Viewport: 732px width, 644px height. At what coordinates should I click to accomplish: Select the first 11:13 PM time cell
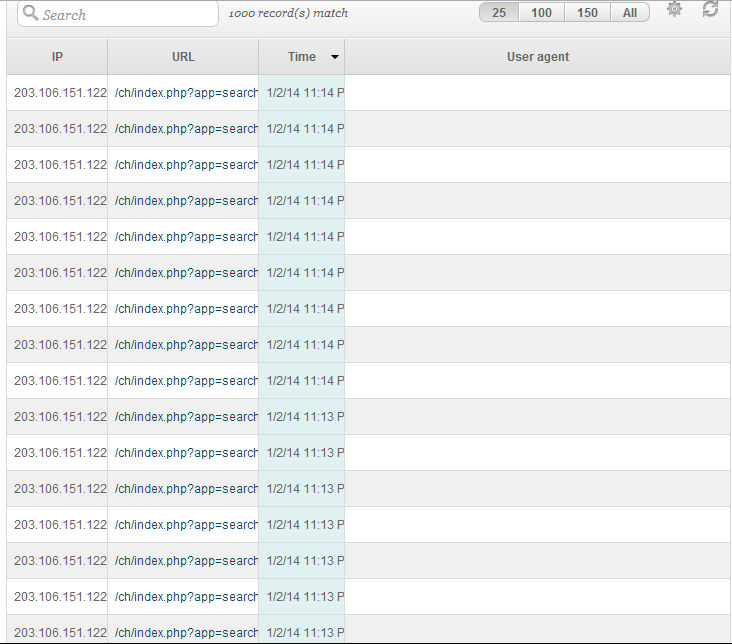(x=302, y=417)
